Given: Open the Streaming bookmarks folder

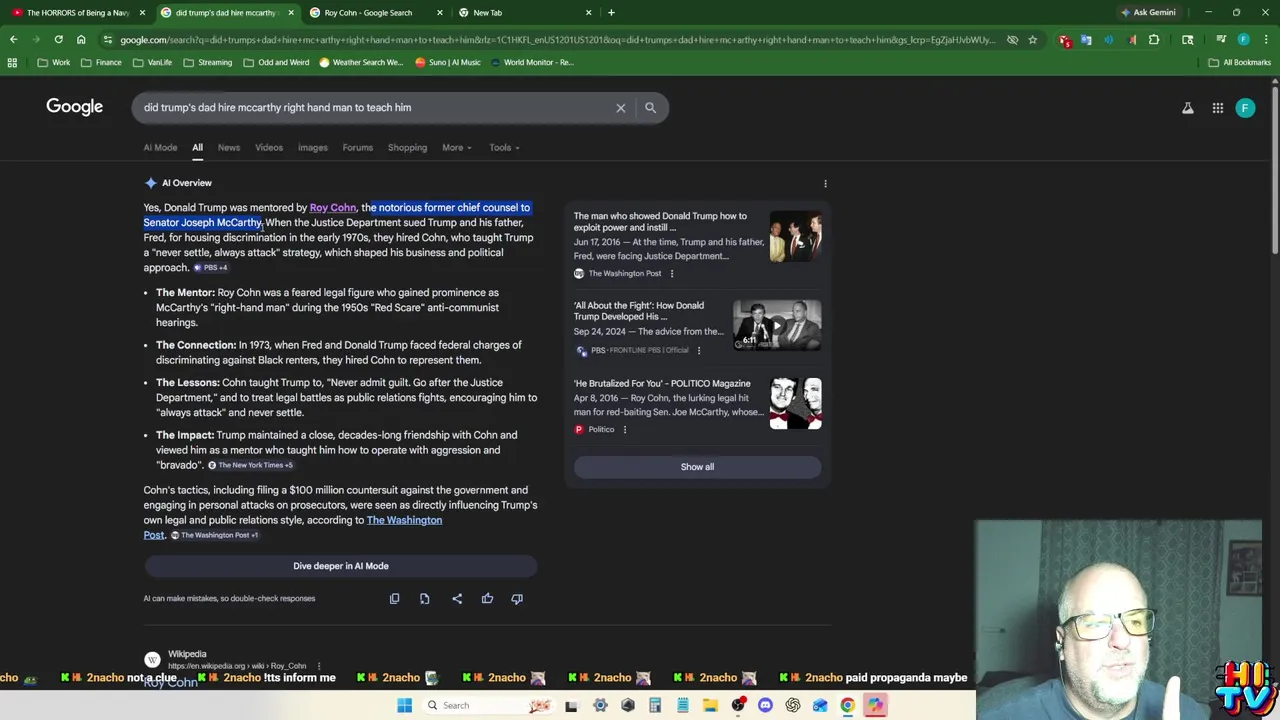Looking at the screenshot, I should (206, 62).
